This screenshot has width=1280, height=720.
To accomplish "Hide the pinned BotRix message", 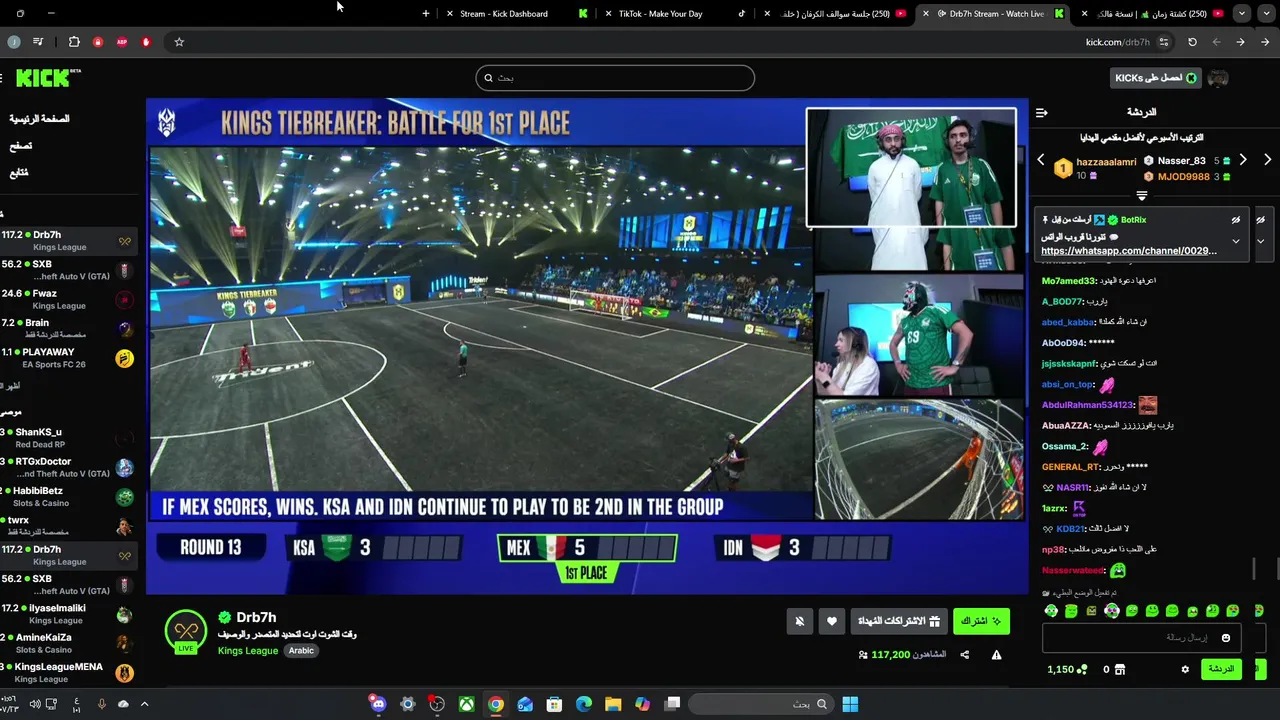I will pos(1236,220).
